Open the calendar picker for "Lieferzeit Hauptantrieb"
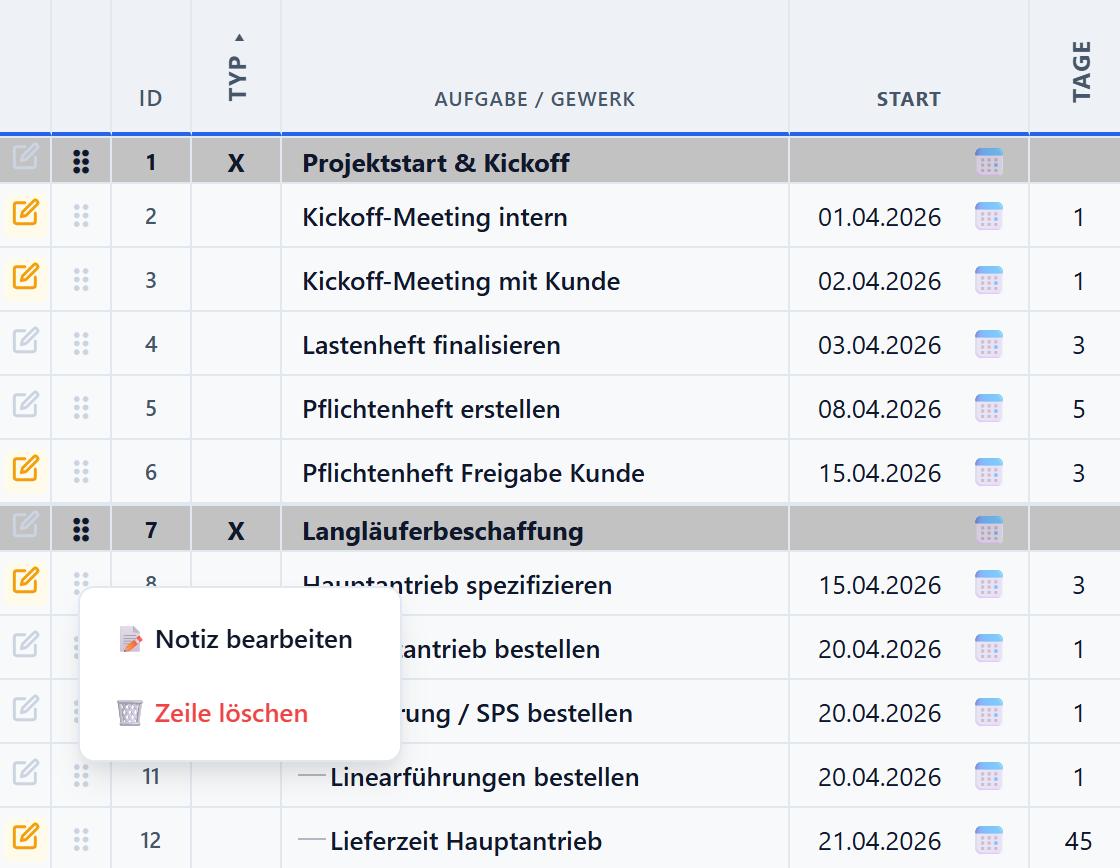The height and width of the screenshot is (868, 1120). pos(988,840)
